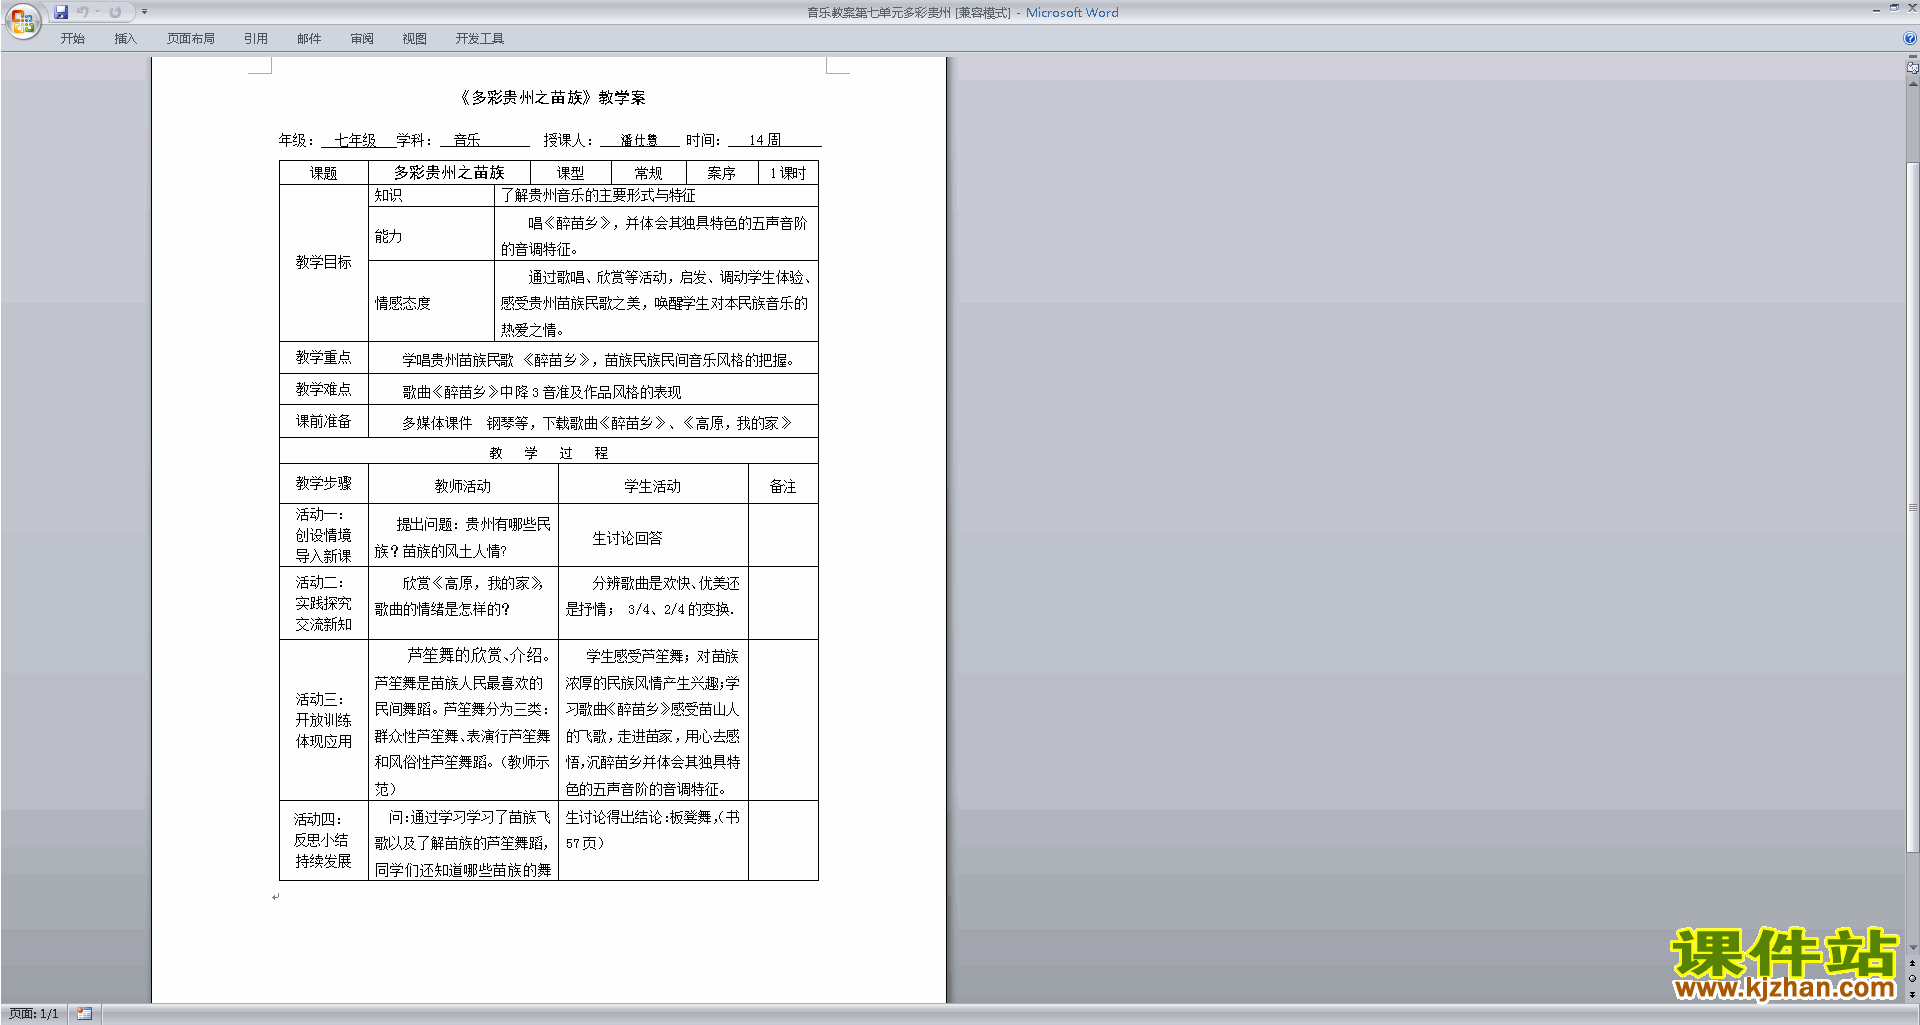Click the 课前准备 row header
This screenshot has width=1920, height=1025.
[323, 422]
